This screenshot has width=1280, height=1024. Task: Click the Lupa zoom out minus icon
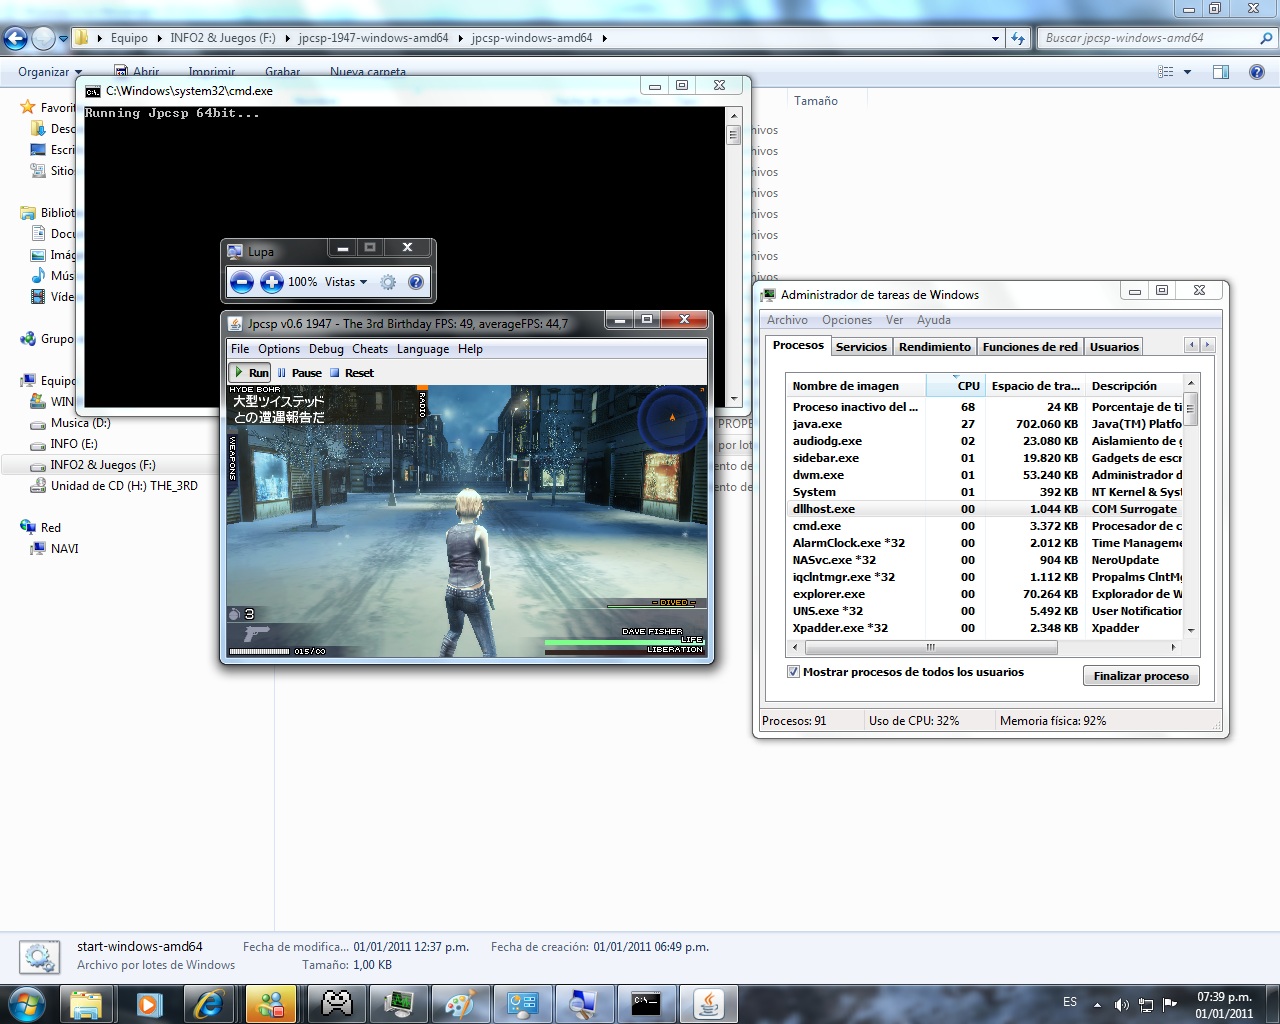point(241,282)
